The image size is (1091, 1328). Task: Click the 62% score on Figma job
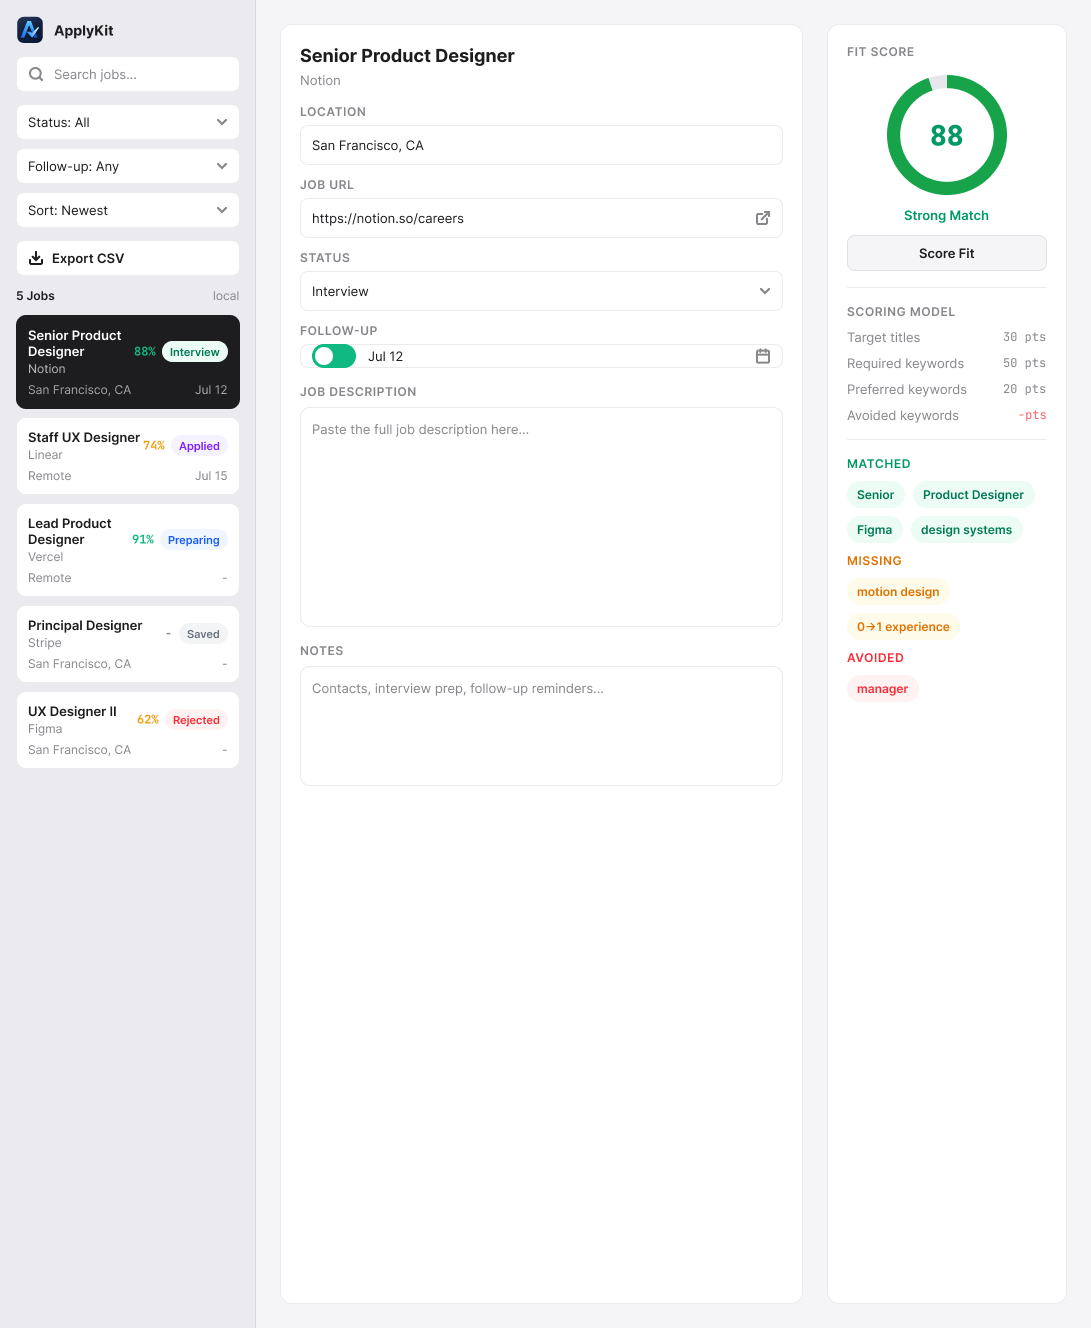[x=148, y=720]
